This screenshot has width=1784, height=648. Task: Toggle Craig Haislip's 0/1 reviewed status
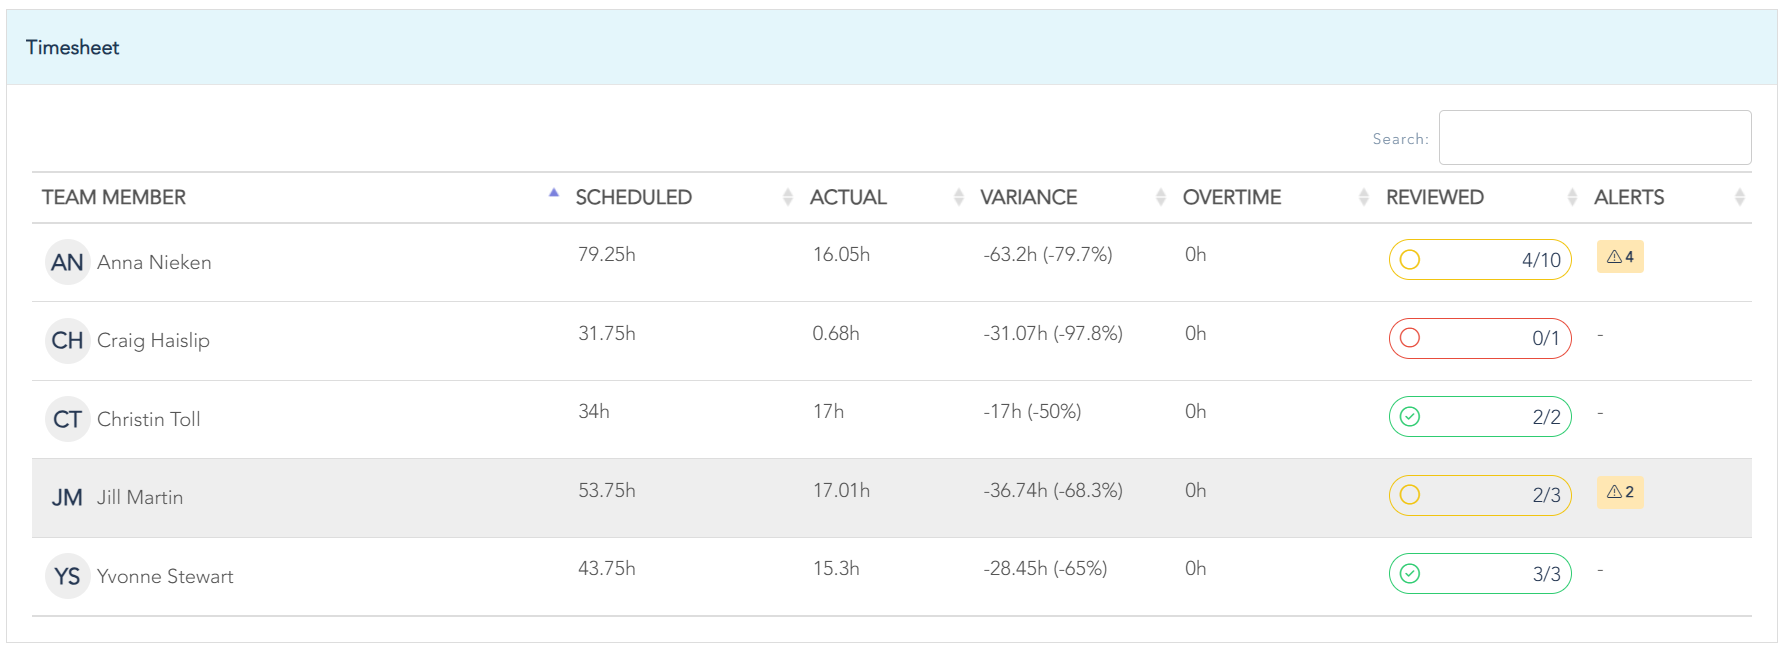pyautogui.click(x=1410, y=338)
